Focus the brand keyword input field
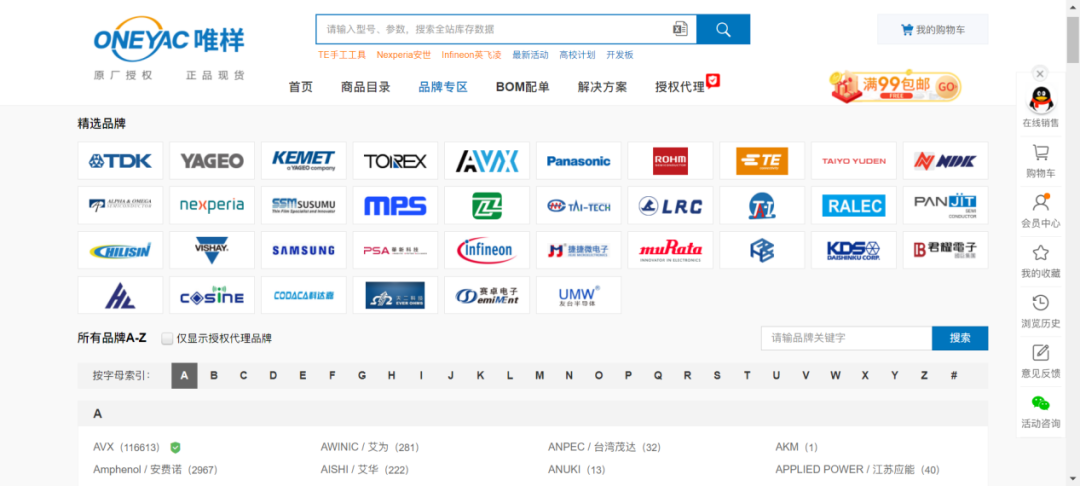This screenshot has height=486, width=1080. [x=847, y=338]
